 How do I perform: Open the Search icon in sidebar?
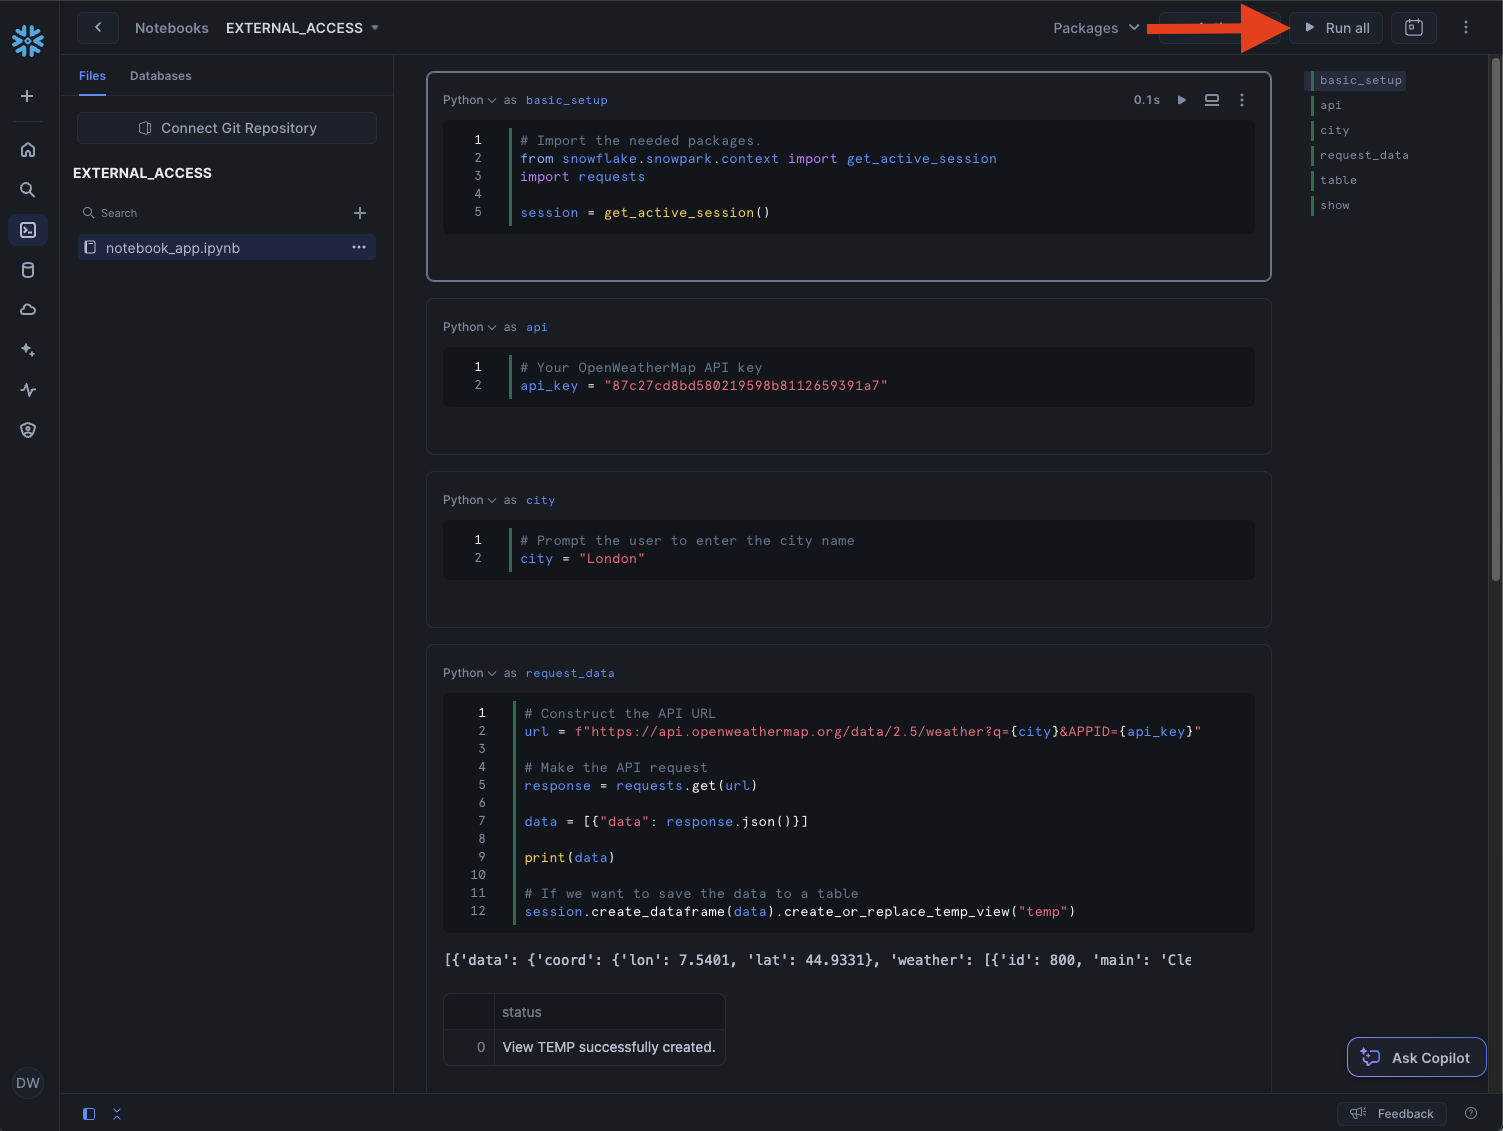click(x=28, y=190)
